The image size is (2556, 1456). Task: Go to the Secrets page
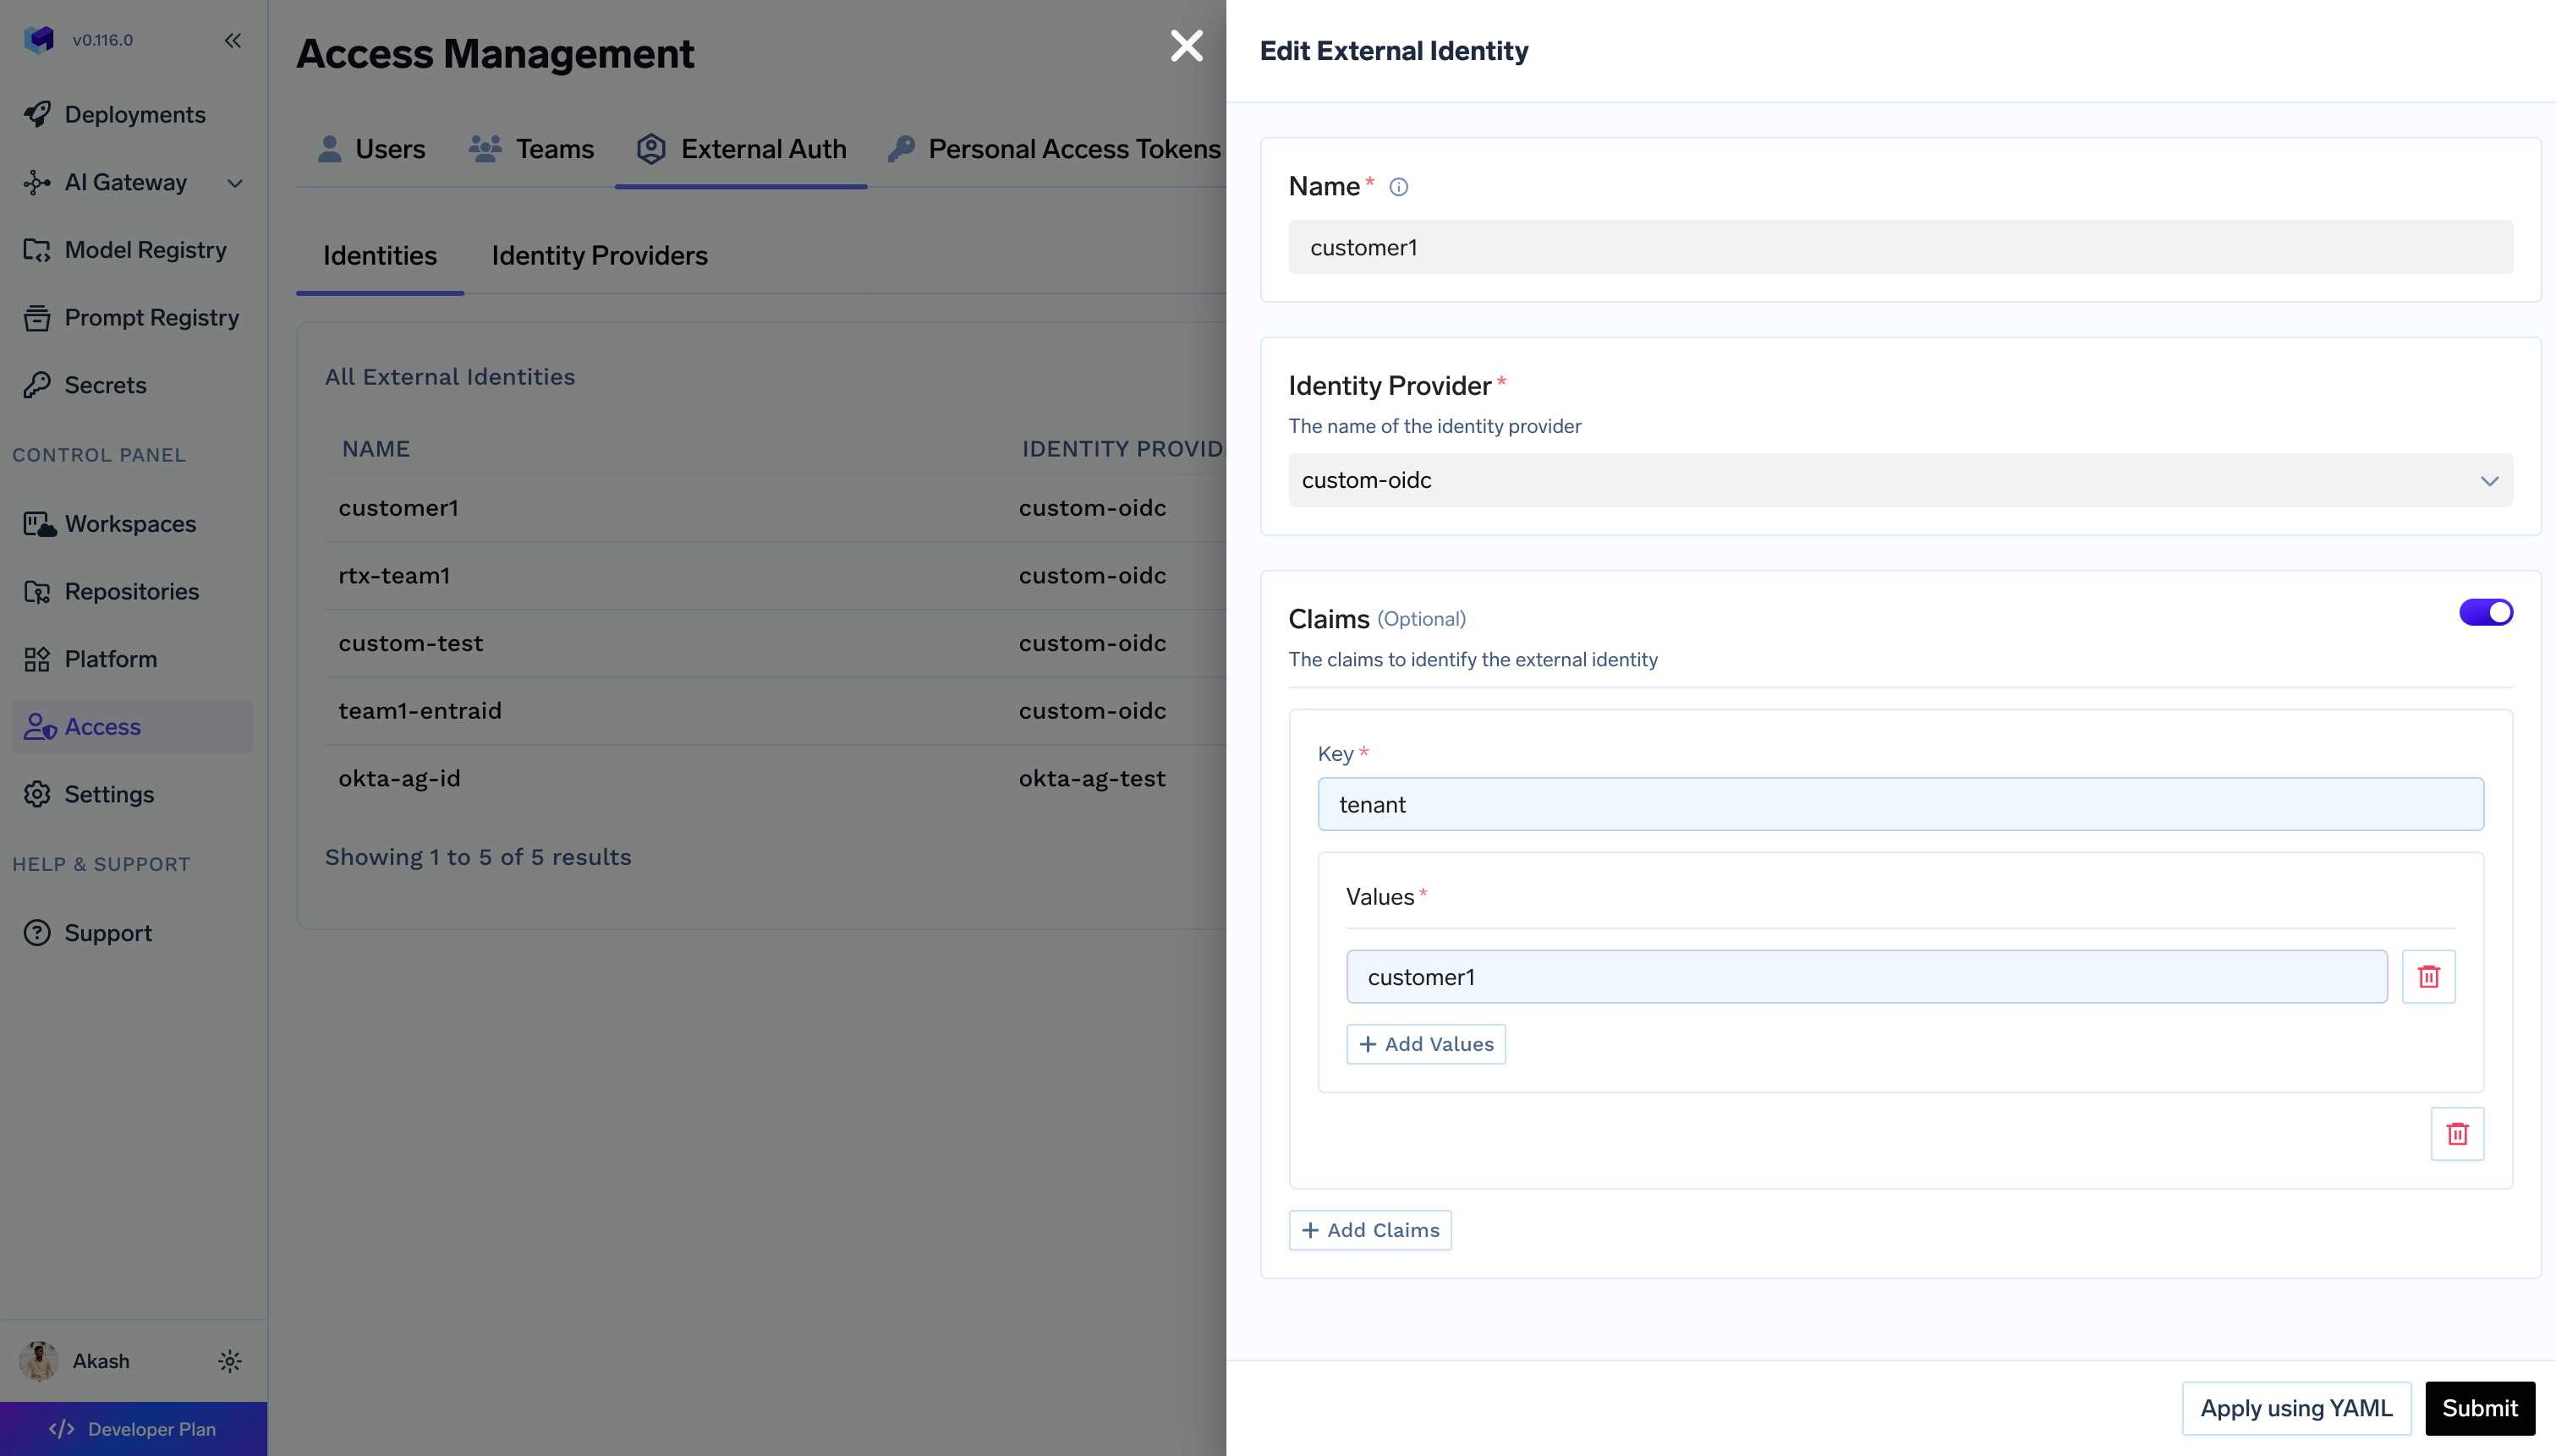[105, 385]
